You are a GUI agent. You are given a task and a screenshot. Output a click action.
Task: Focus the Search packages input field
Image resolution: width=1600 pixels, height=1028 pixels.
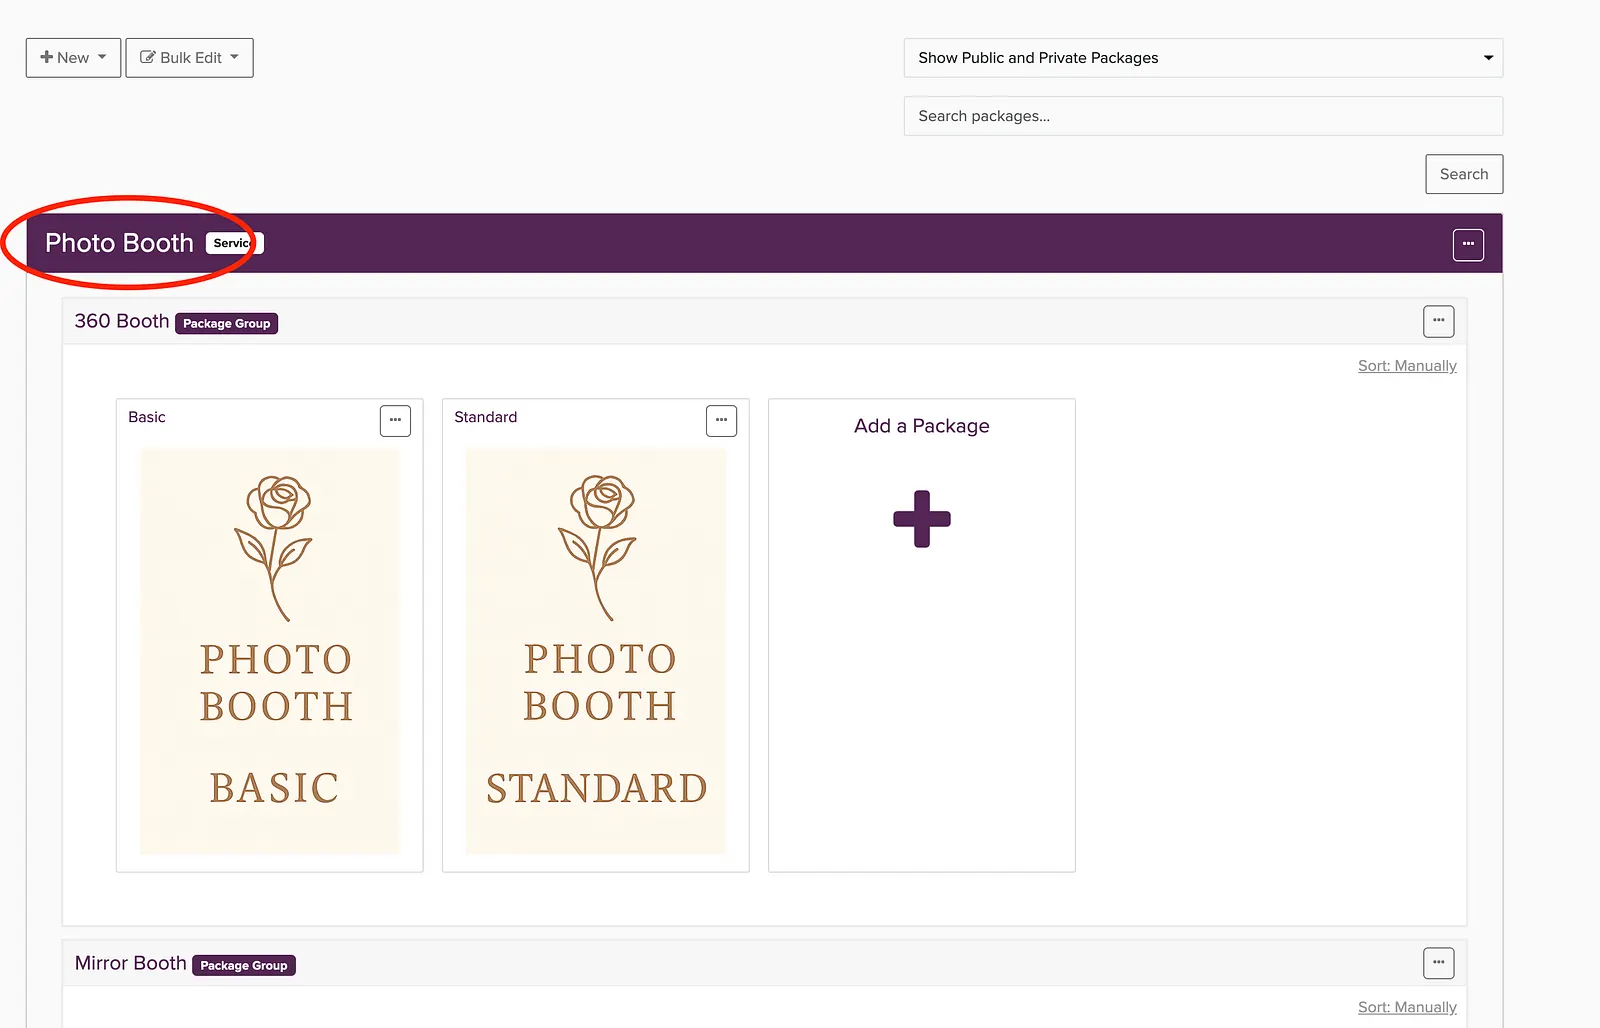pyautogui.click(x=1203, y=116)
